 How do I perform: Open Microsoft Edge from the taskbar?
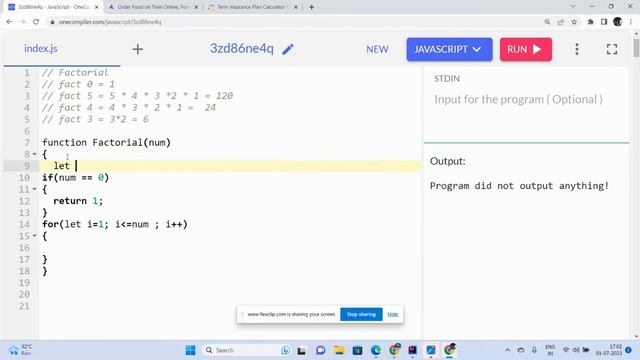(376, 350)
